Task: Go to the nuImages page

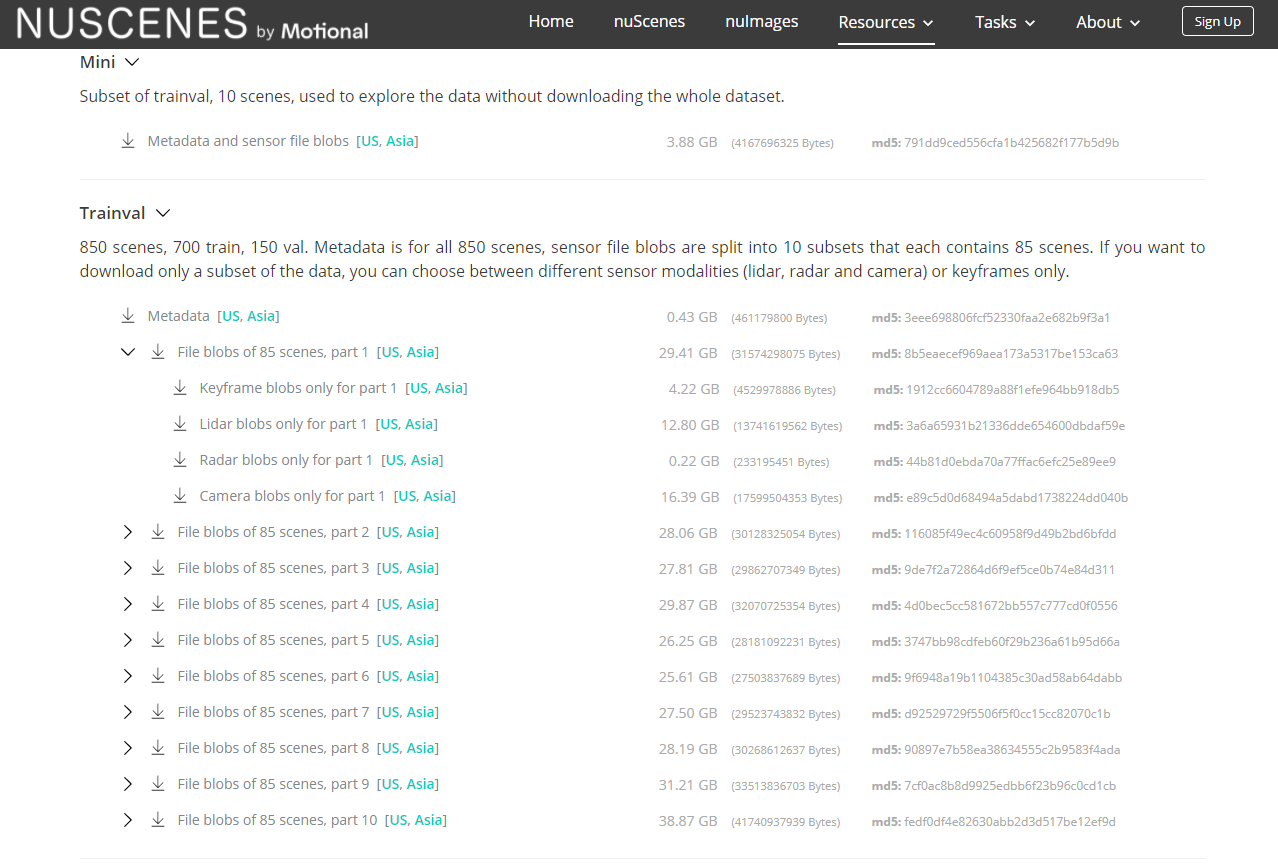Action: tap(761, 21)
